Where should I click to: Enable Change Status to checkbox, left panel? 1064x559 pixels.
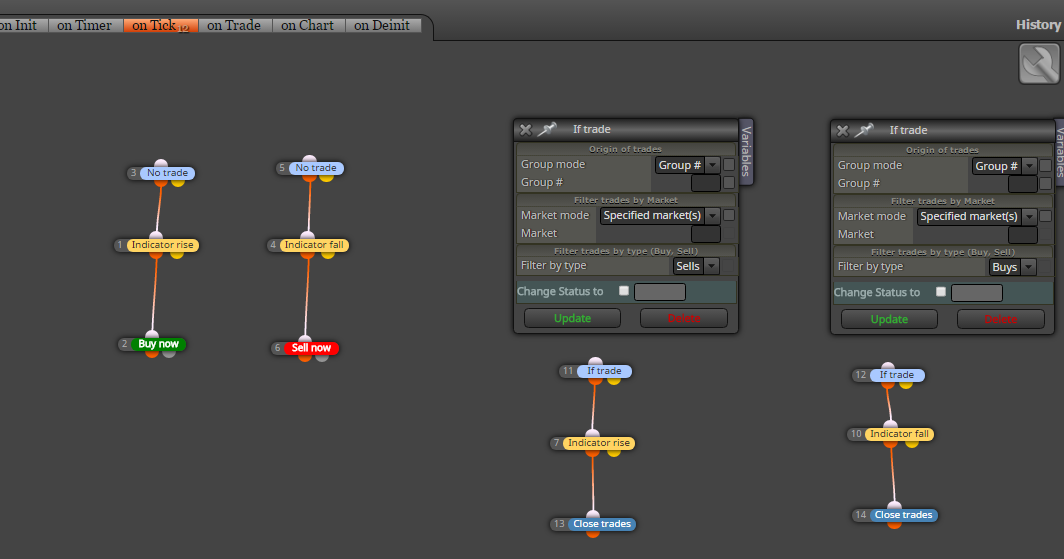click(x=624, y=290)
